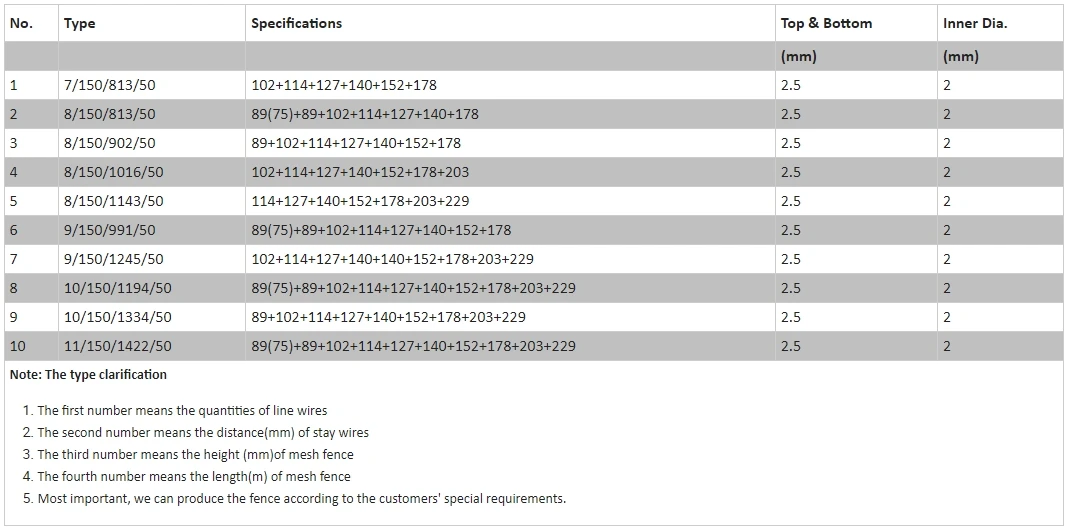Click the 8/150/1016/50 type cell

pyautogui.click(x=113, y=172)
